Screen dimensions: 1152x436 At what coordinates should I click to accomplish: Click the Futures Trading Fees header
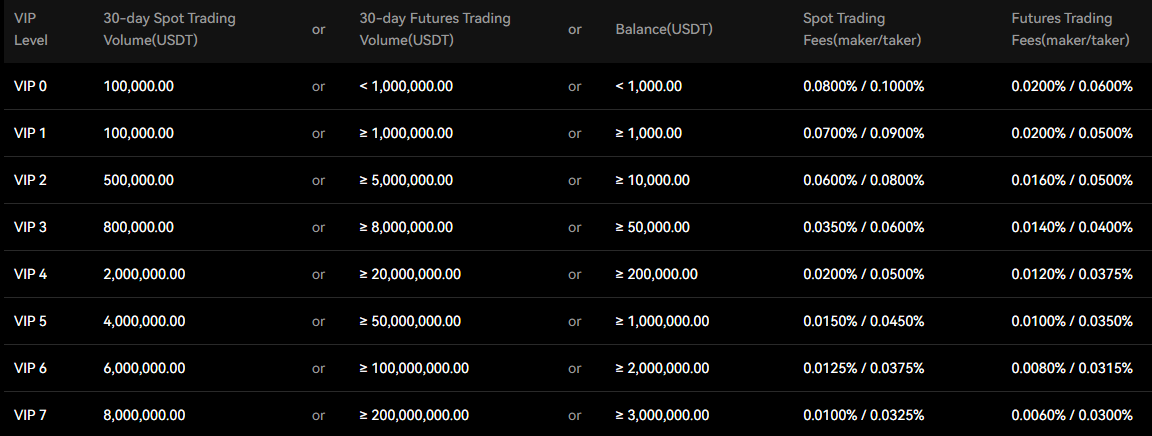coord(1070,29)
